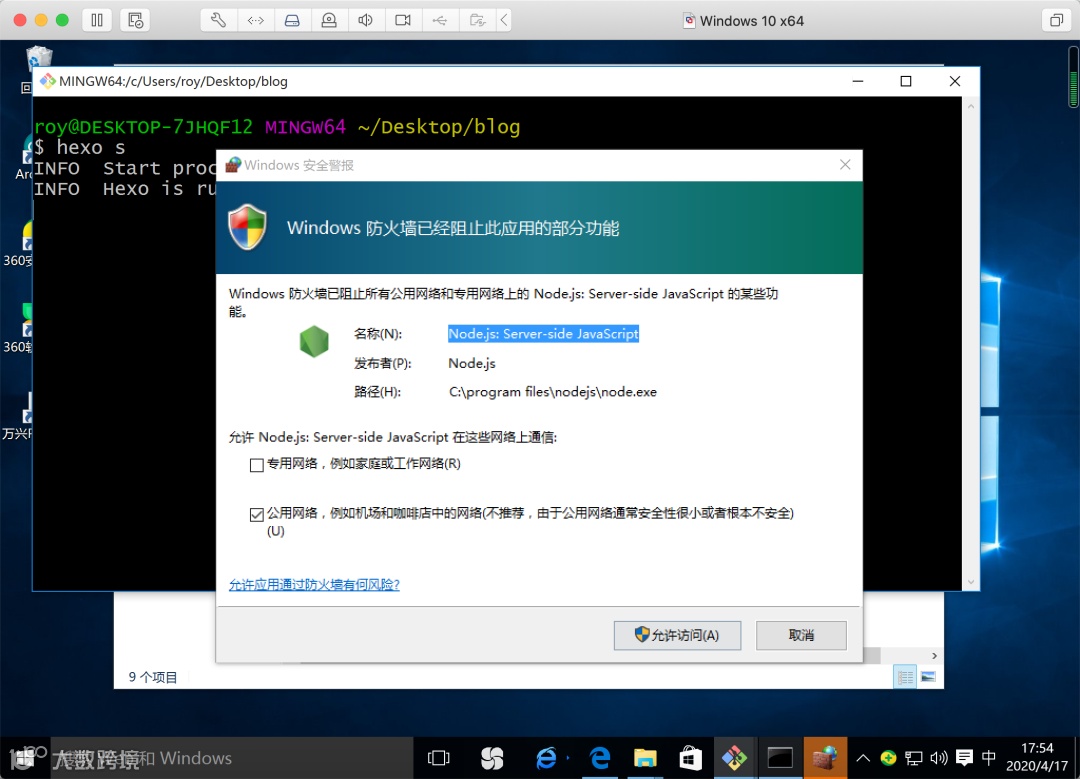Open the VM camera device icon
This screenshot has width=1080, height=779.
point(403,20)
